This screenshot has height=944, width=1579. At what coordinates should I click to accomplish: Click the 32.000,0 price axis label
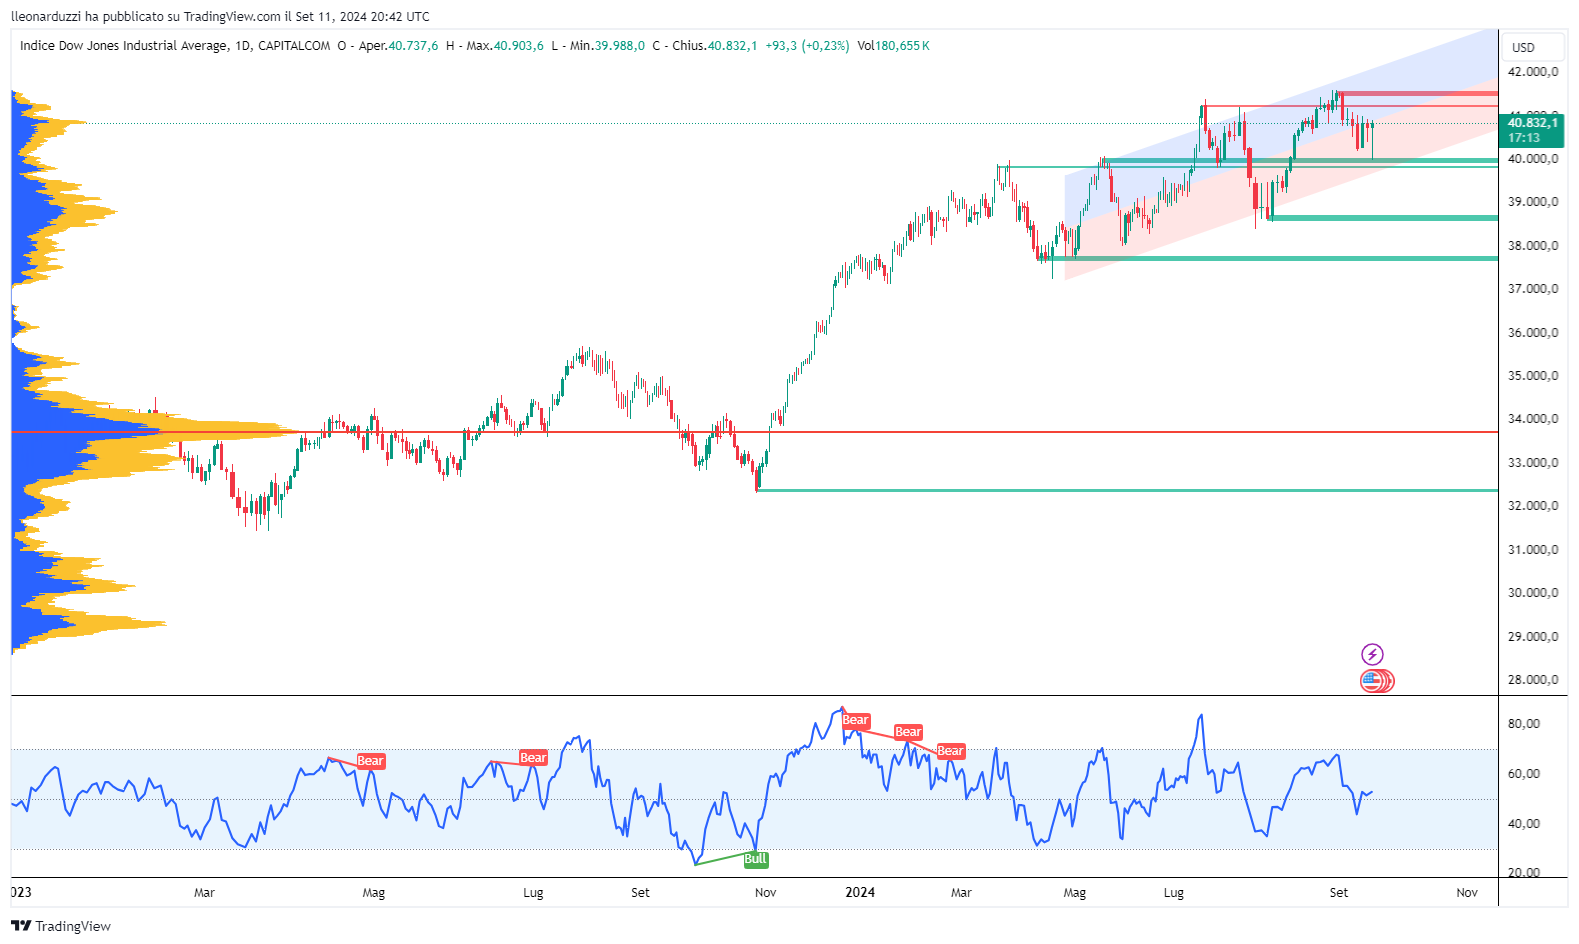[1533, 506]
